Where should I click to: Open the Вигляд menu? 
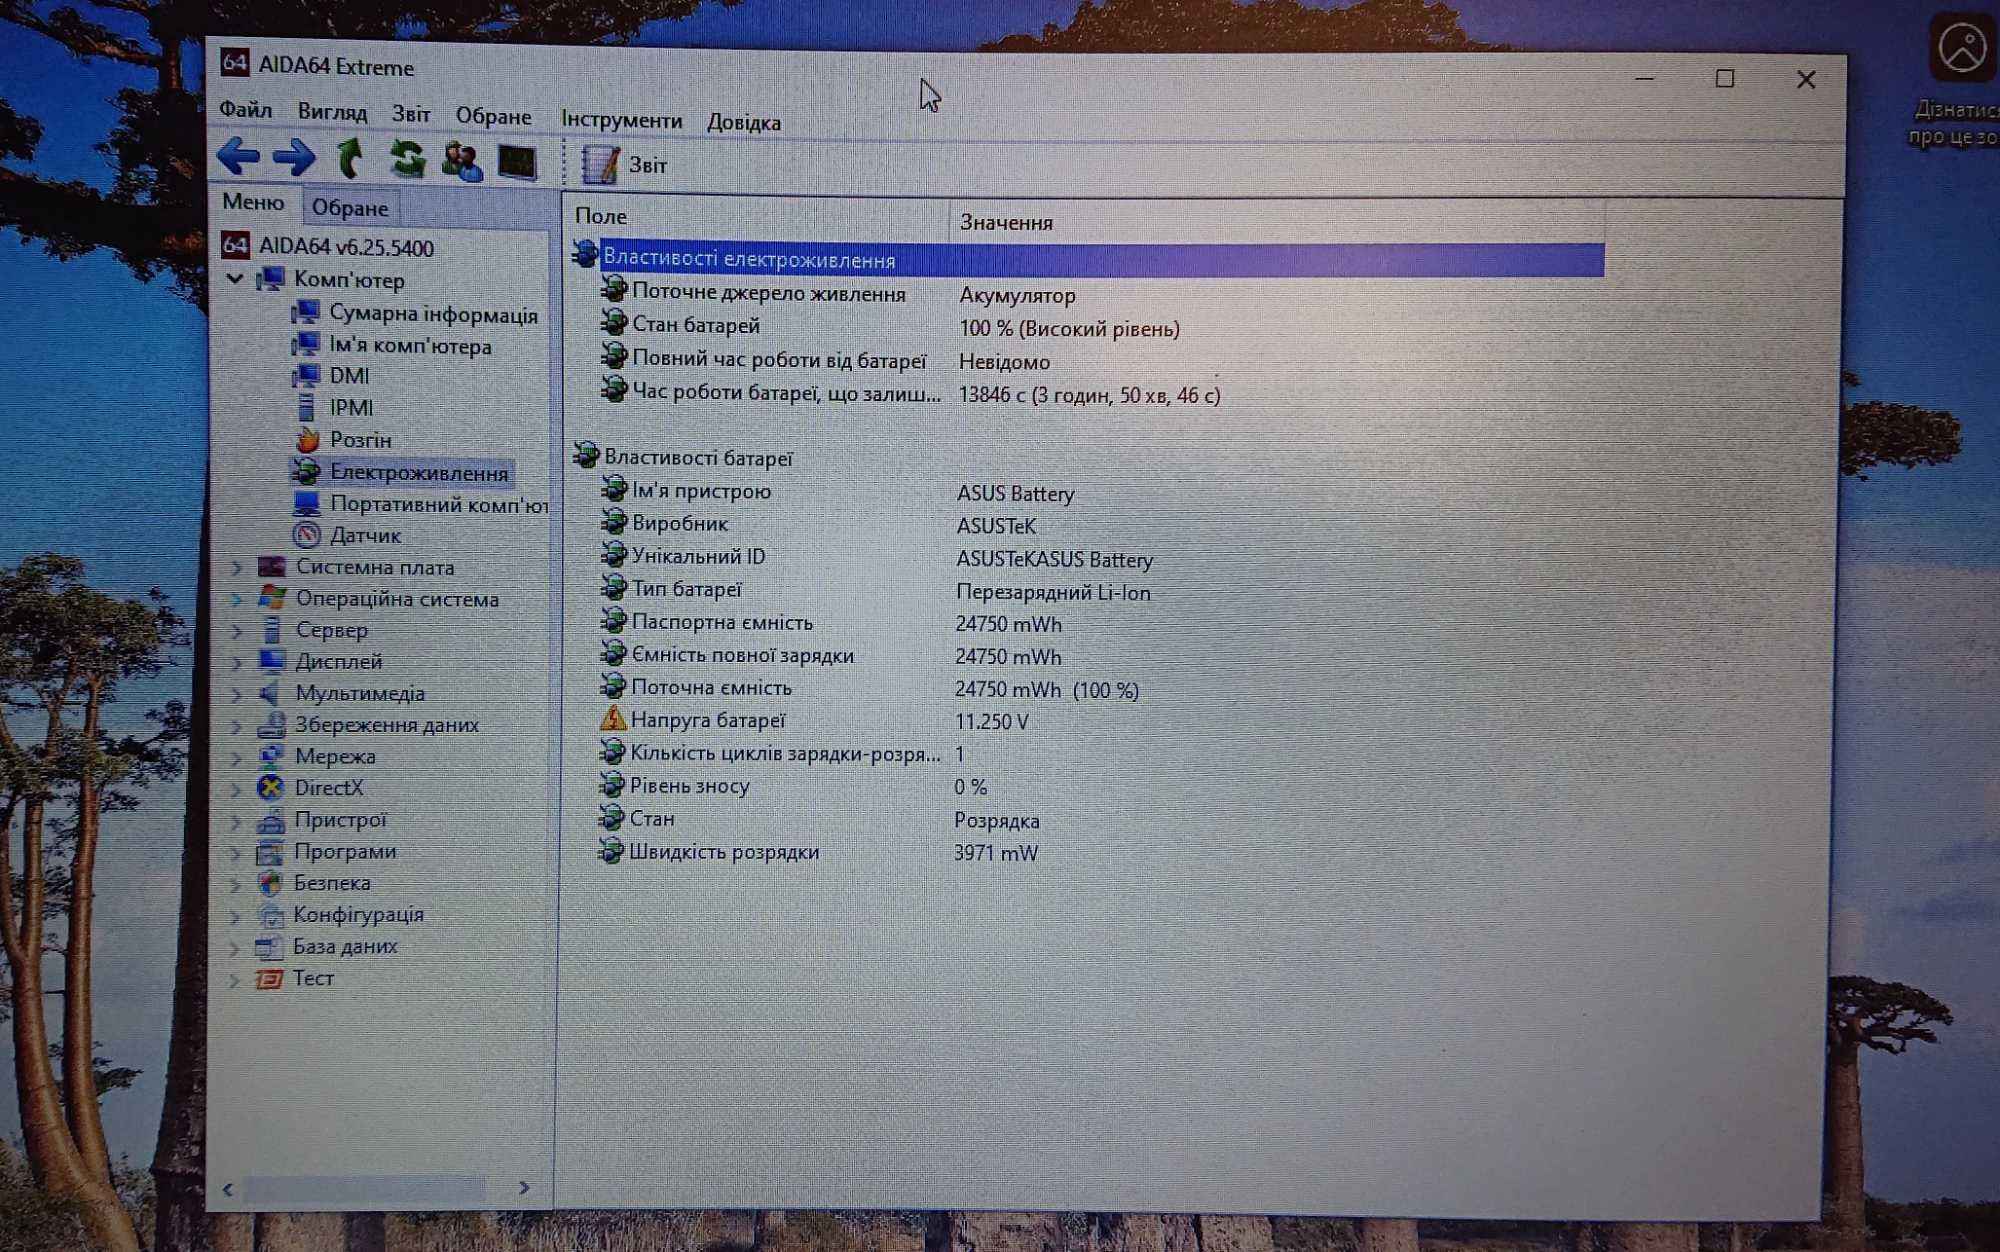click(x=332, y=112)
